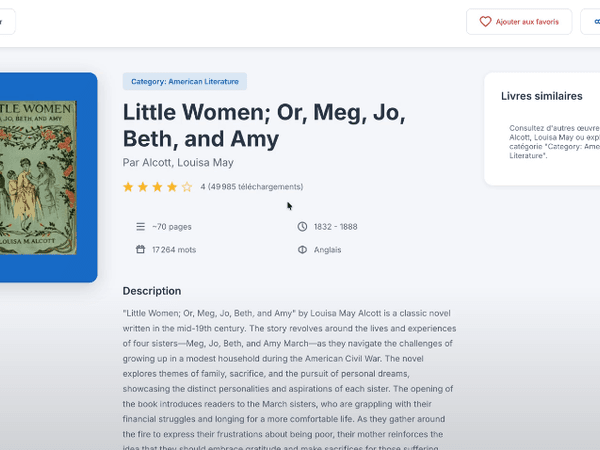This screenshot has height=450, width=600.
Task: Click the share button at header right edge
Action: [x=591, y=22]
